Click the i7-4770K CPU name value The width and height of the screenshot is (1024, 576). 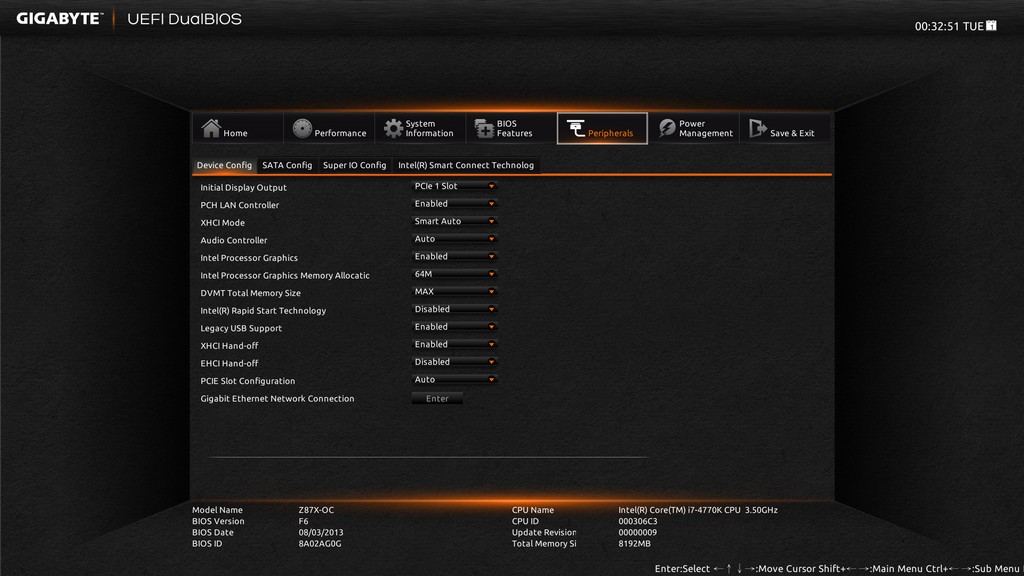[697, 510]
